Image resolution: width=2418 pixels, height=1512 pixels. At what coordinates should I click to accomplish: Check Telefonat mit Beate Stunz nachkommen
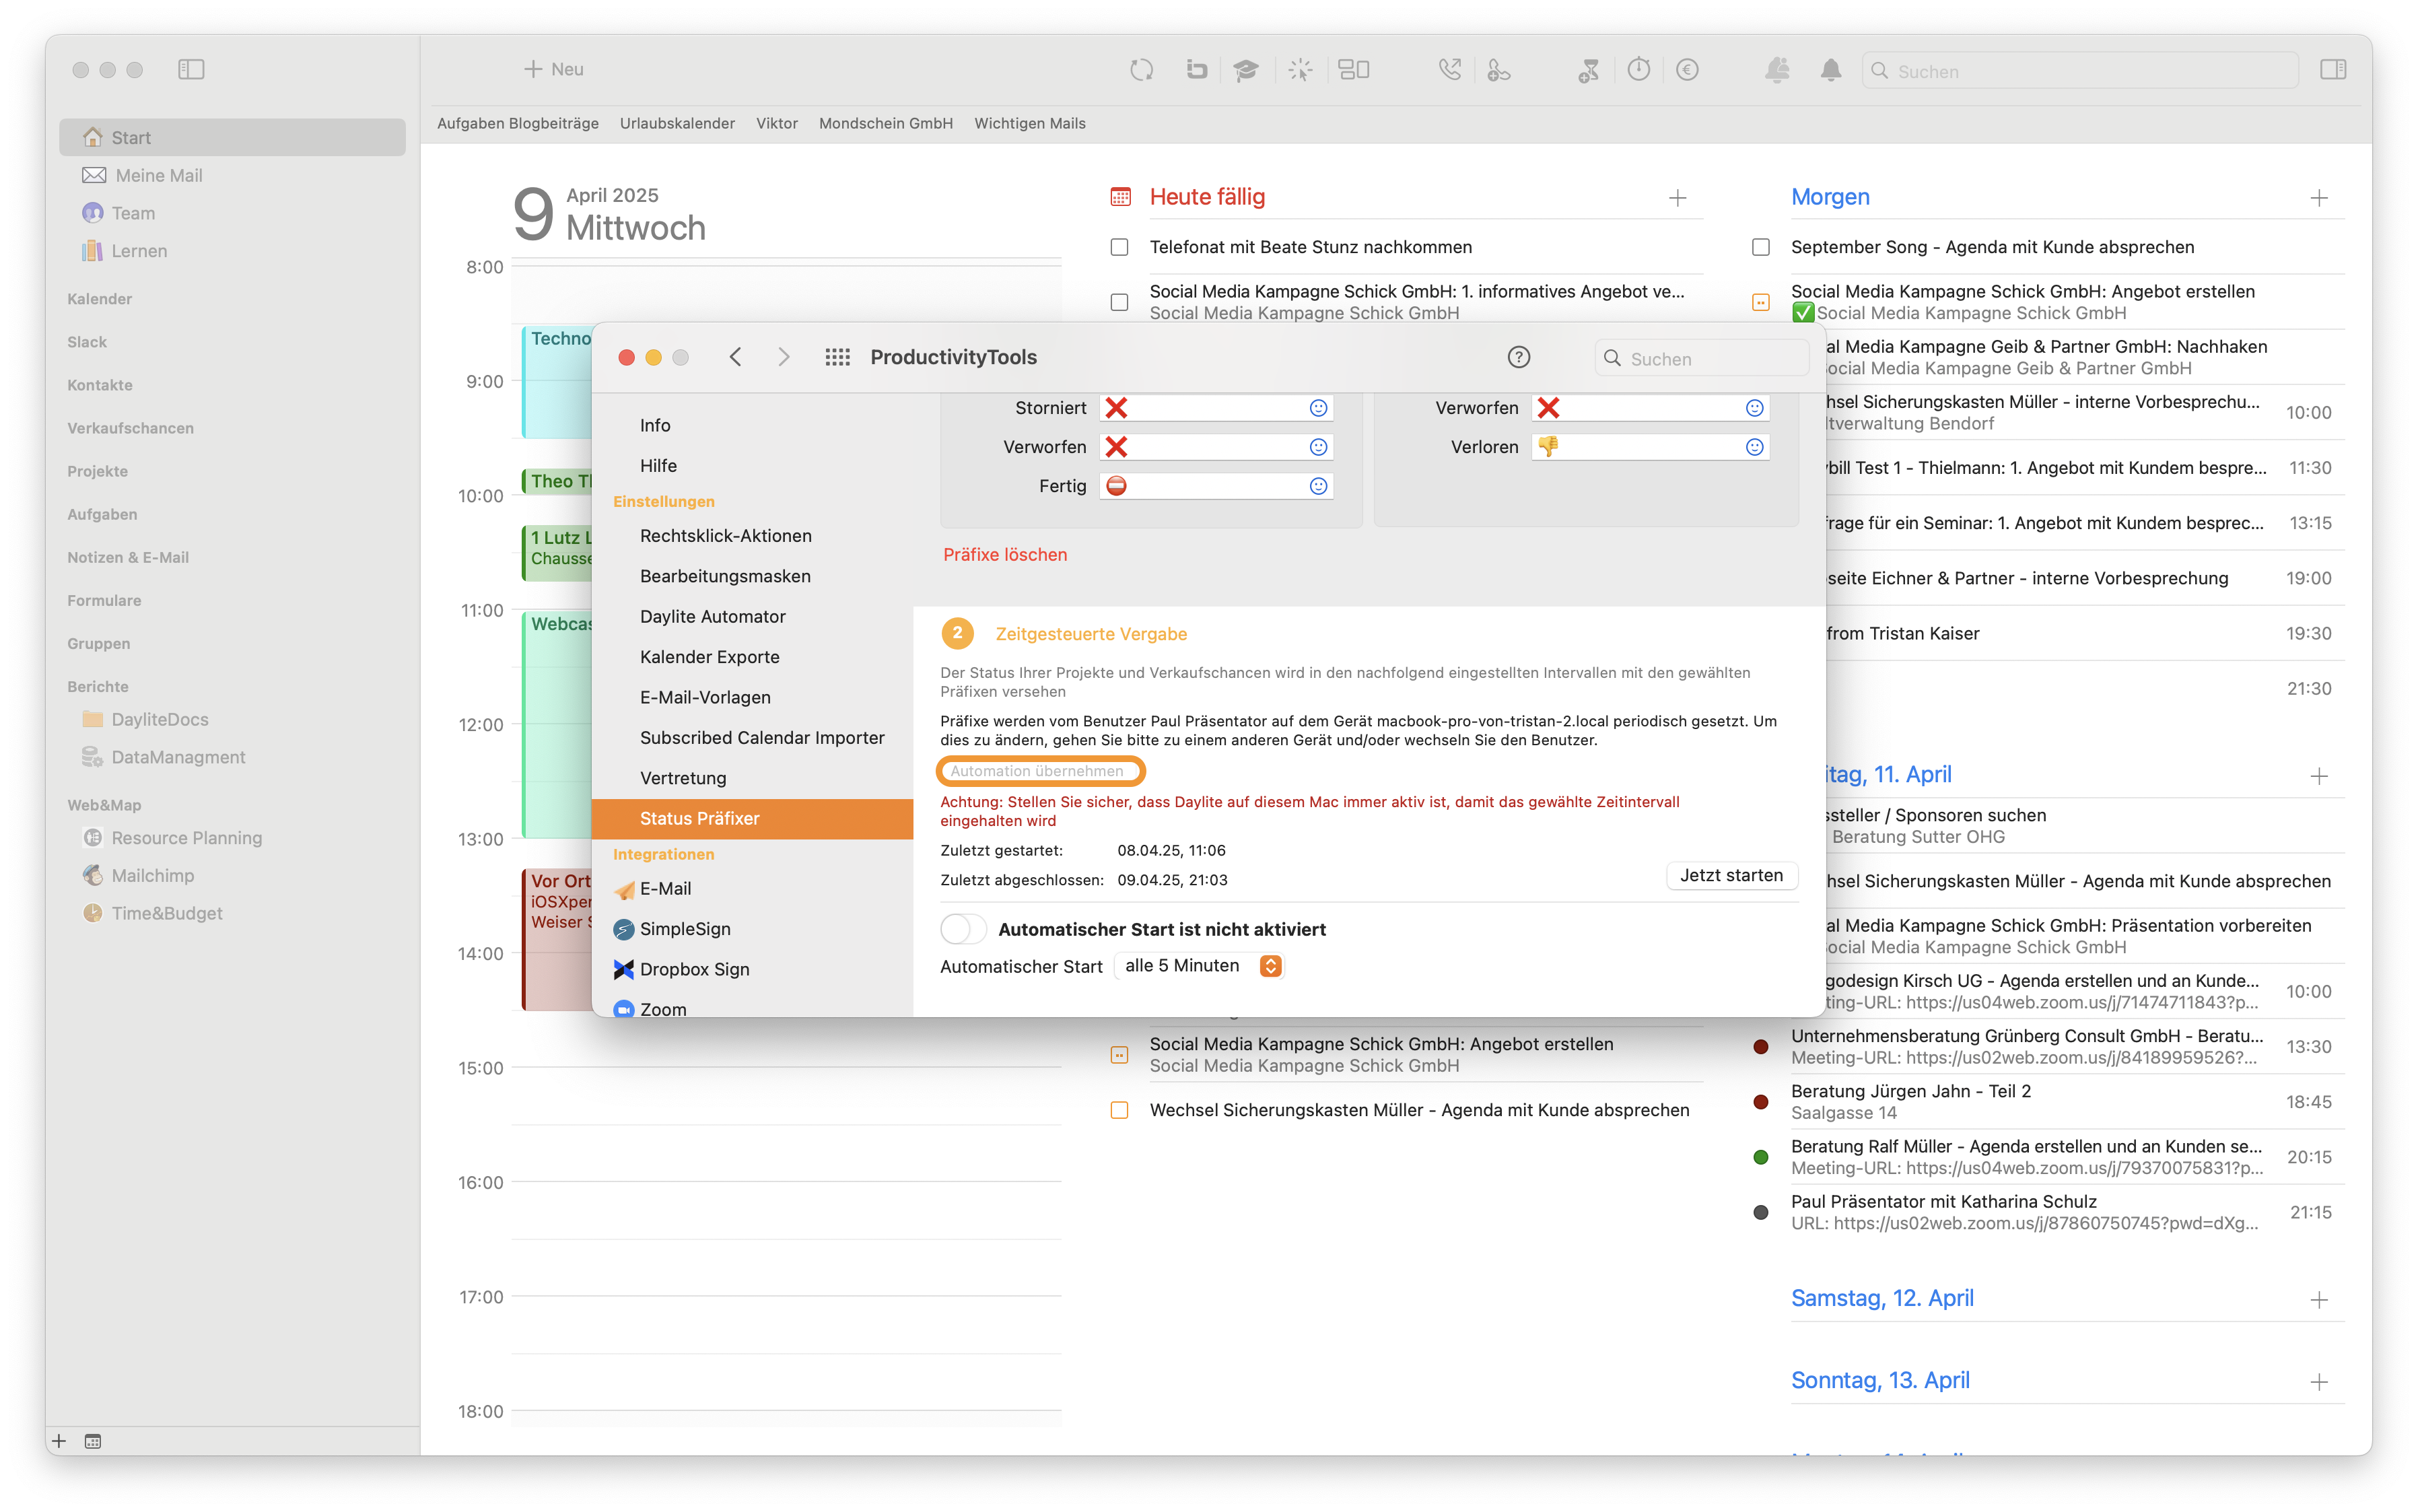(x=1119, y=247)
